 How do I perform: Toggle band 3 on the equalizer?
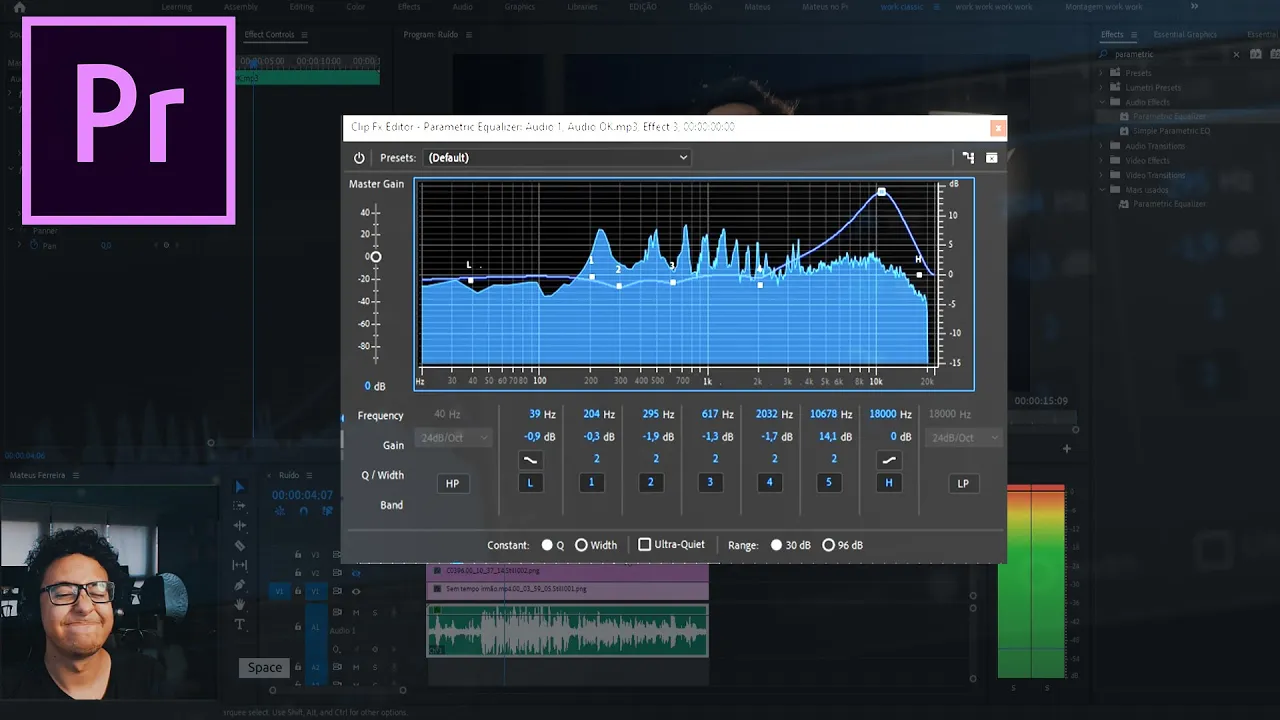(x=710, y=483)
